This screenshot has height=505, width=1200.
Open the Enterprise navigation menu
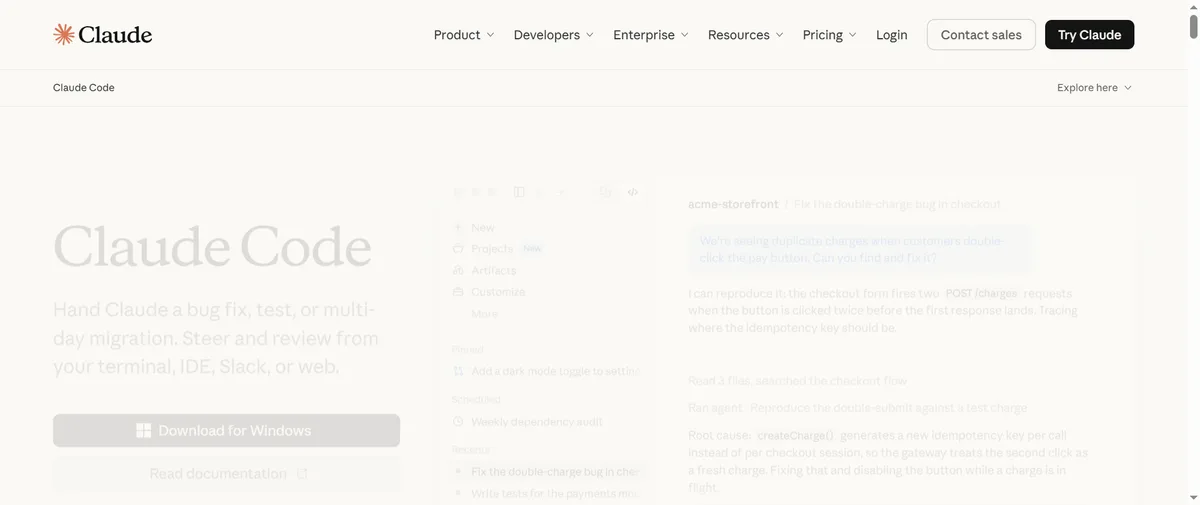(651, 35)
